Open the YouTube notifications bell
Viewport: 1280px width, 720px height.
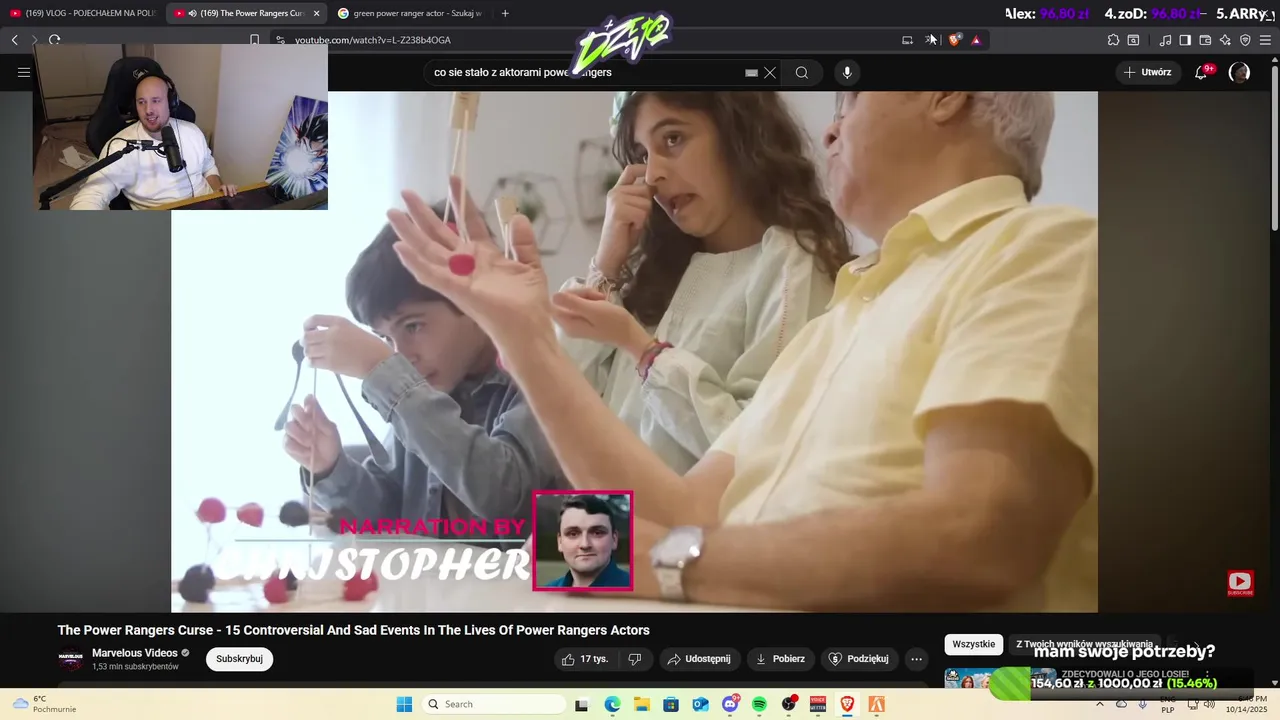click(x=1202, y=72)
